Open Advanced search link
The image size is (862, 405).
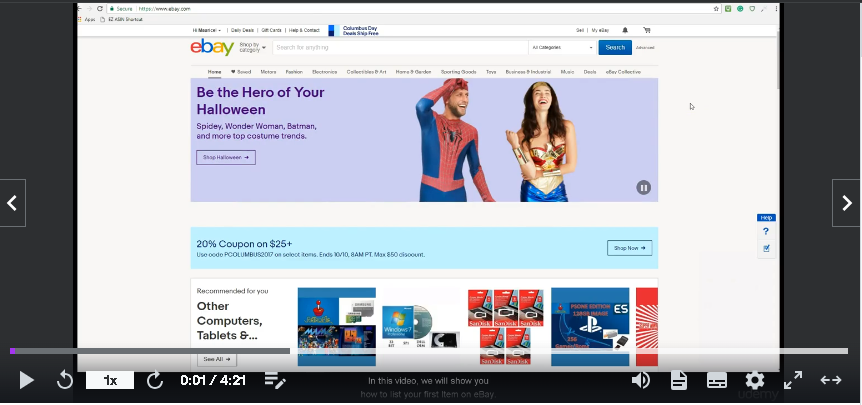pyautogui.click(x=645, y=48)
